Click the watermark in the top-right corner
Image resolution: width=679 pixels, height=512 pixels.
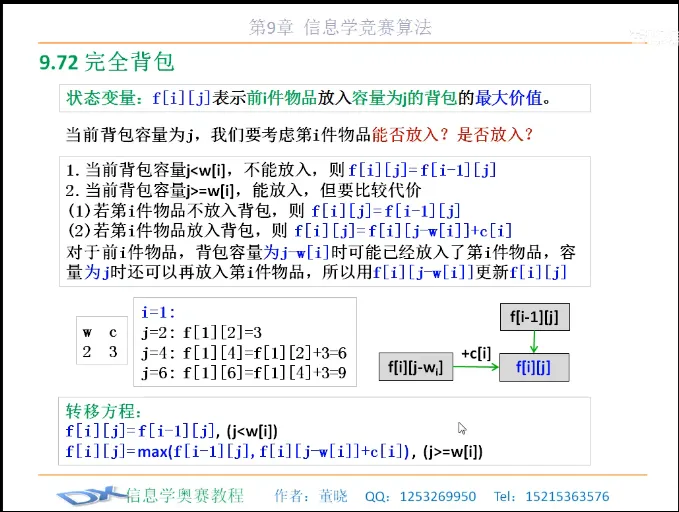(x=652, y=37)
